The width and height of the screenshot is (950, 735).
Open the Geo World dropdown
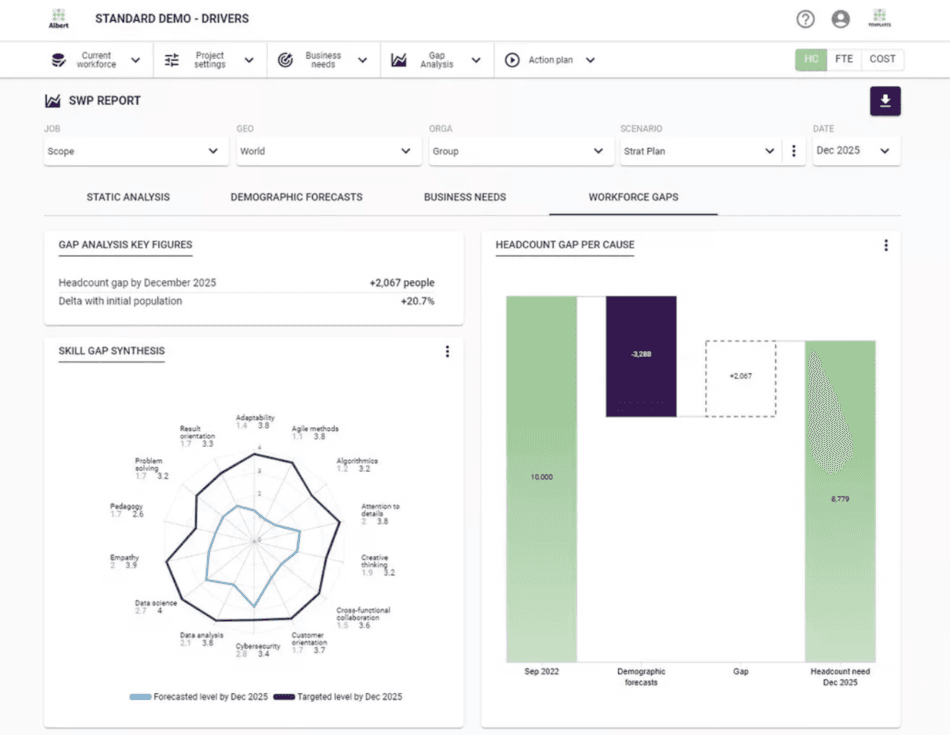(326, 151)
